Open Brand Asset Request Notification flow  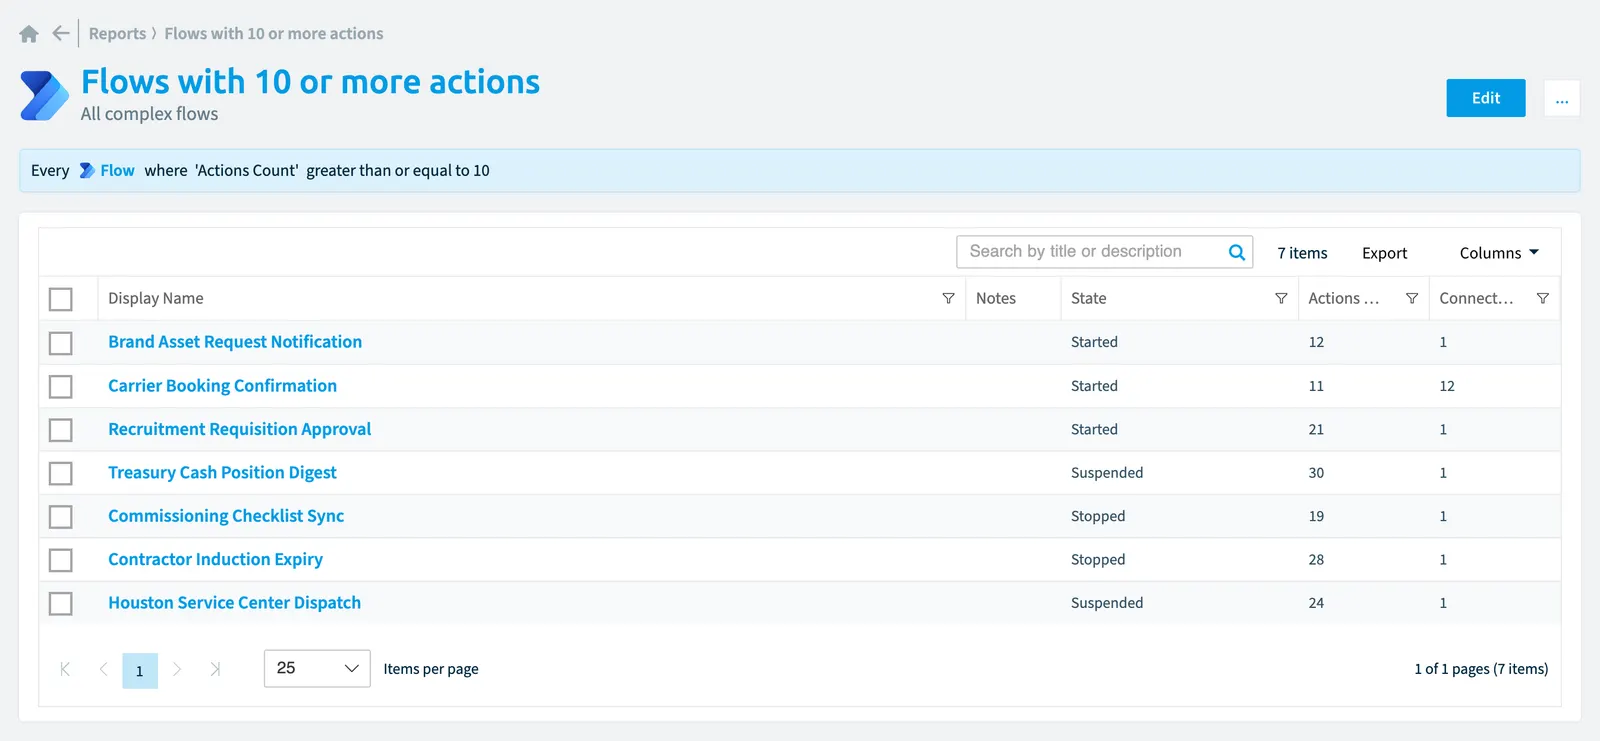point(235,342)
